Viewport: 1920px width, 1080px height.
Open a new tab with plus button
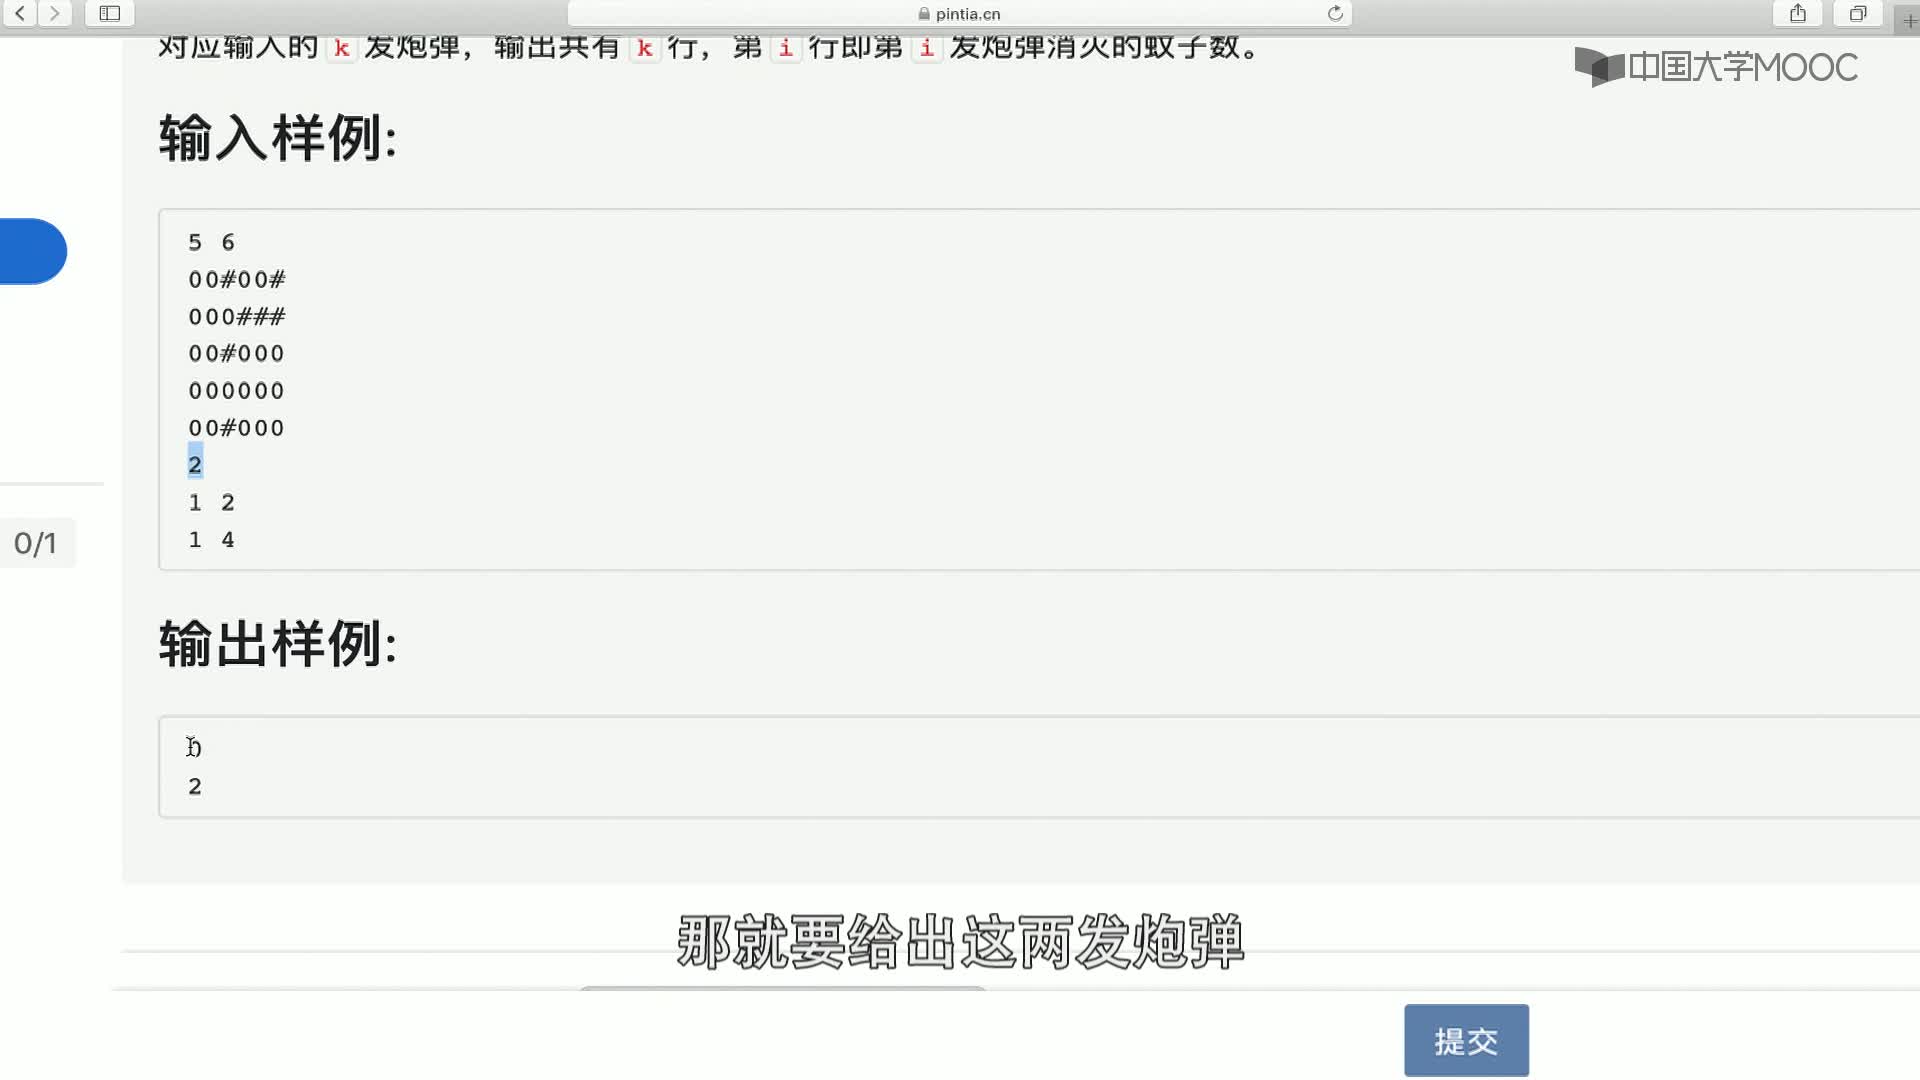click(1909, 20)
